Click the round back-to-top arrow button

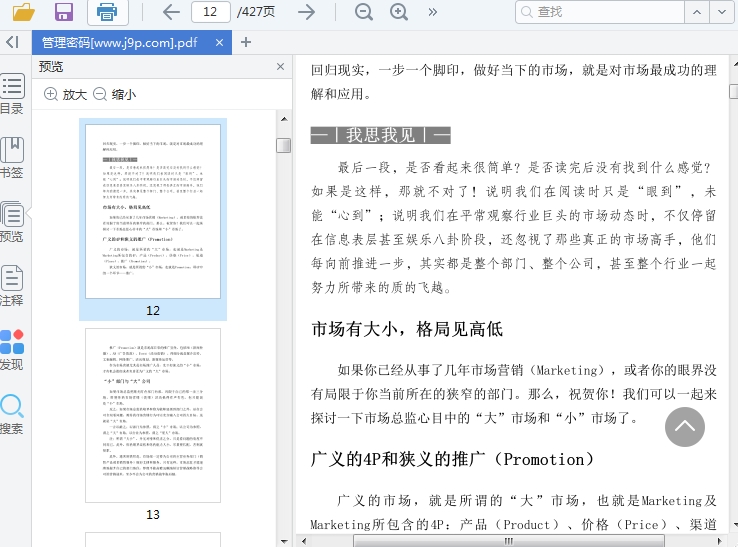(x=684, y=427)
